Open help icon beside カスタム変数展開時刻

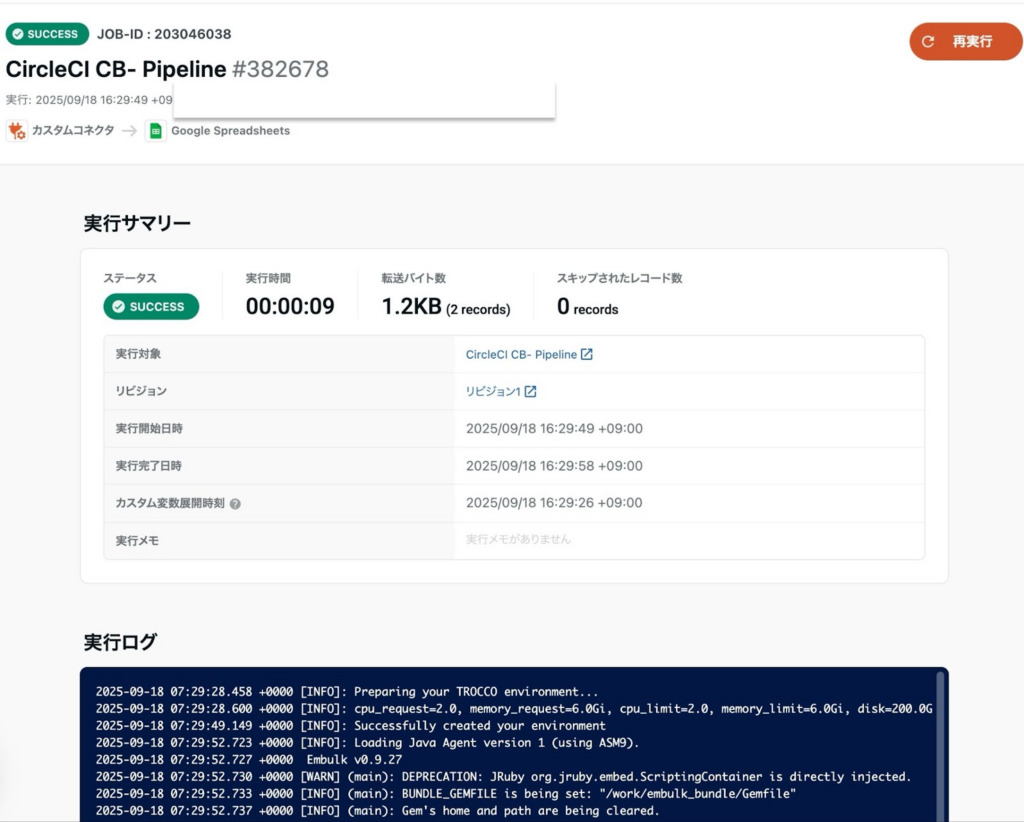[x=235, y=504]
